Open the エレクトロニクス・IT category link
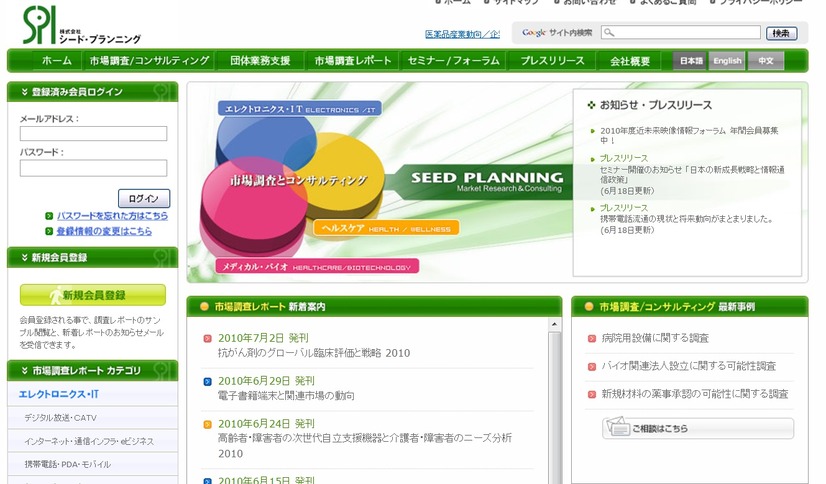The image size is (826, 484). coord(58,394)
